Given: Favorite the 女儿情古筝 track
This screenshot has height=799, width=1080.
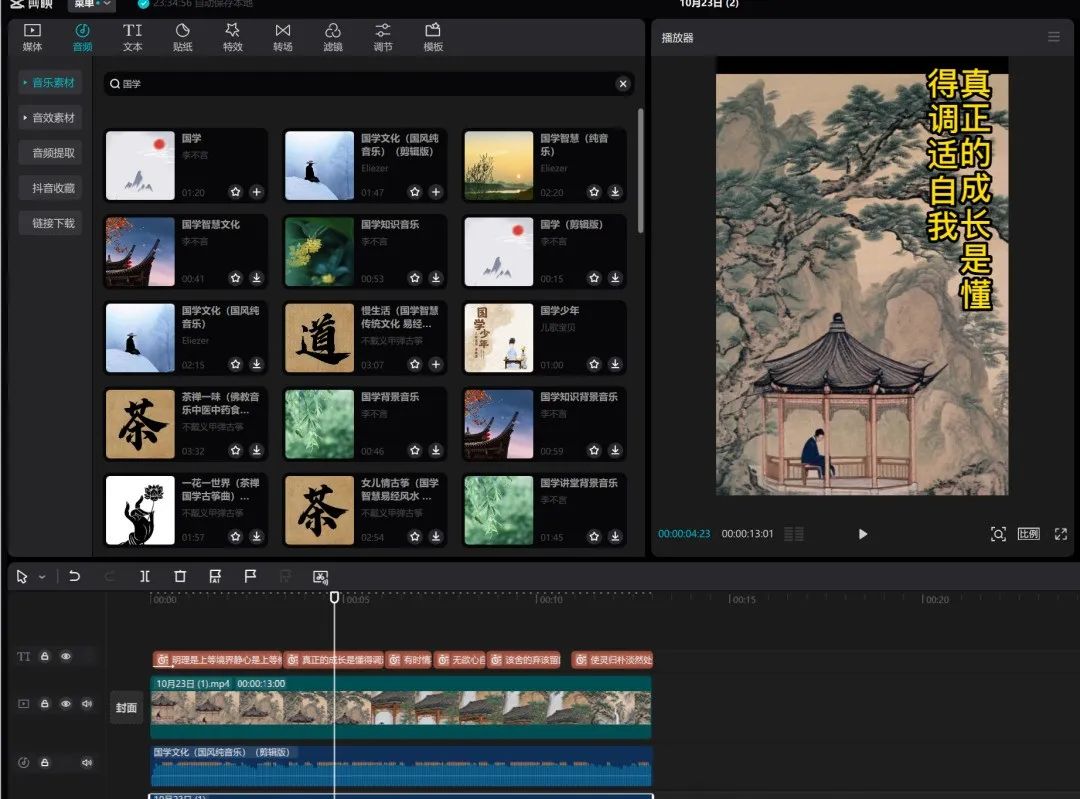Looking at the screenshot, I should pos(415,537).
